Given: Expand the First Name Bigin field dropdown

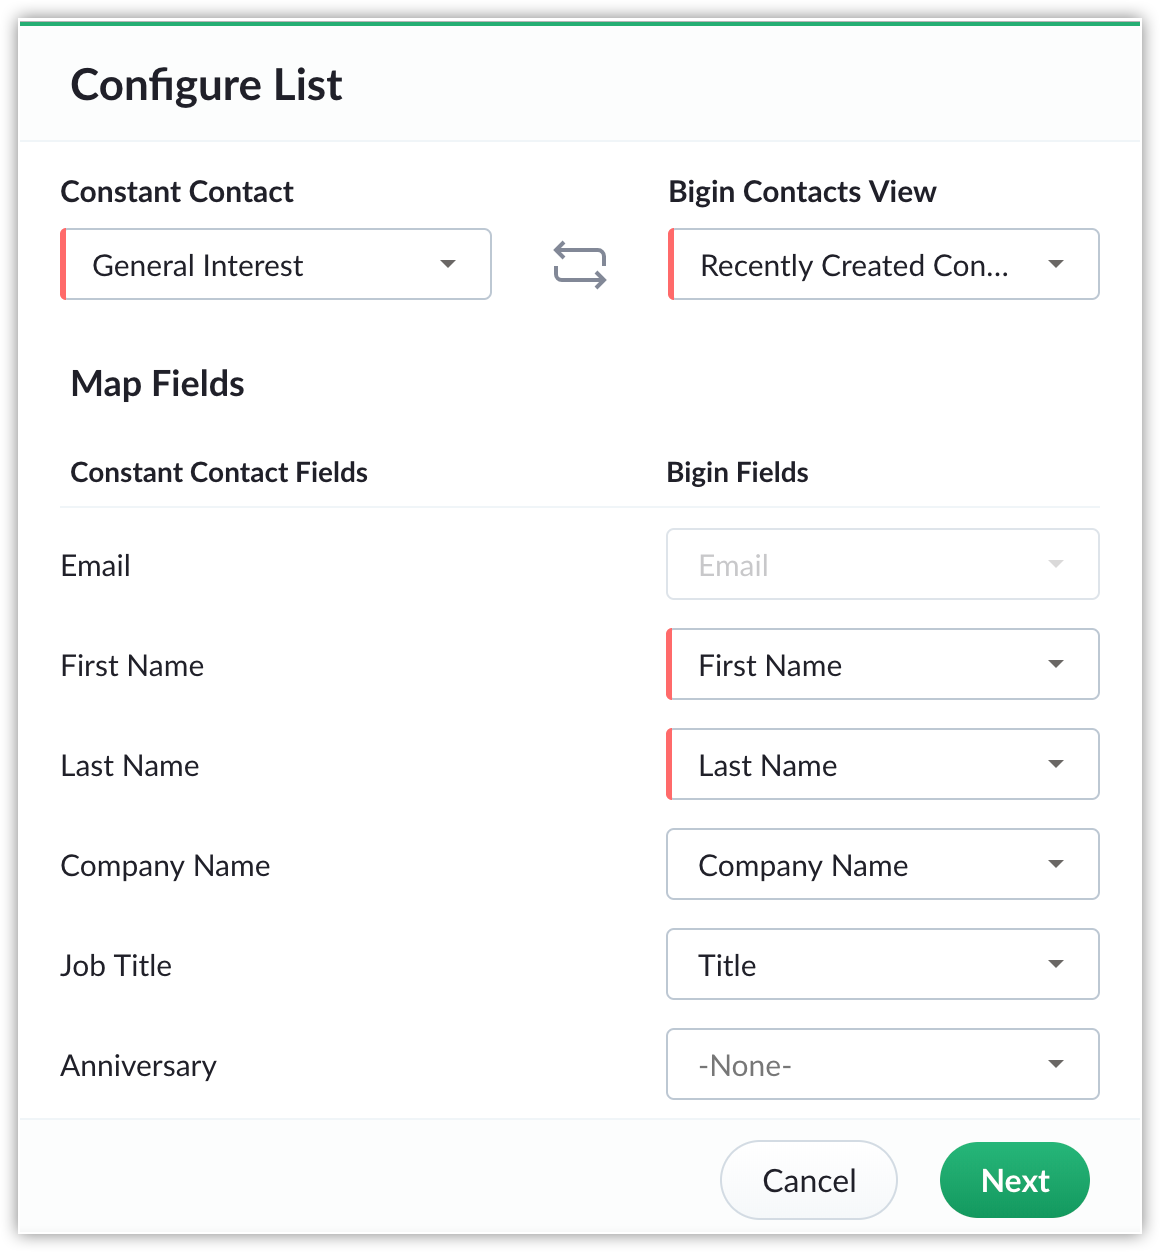Looking at the screenshot, I should (883, 664).
